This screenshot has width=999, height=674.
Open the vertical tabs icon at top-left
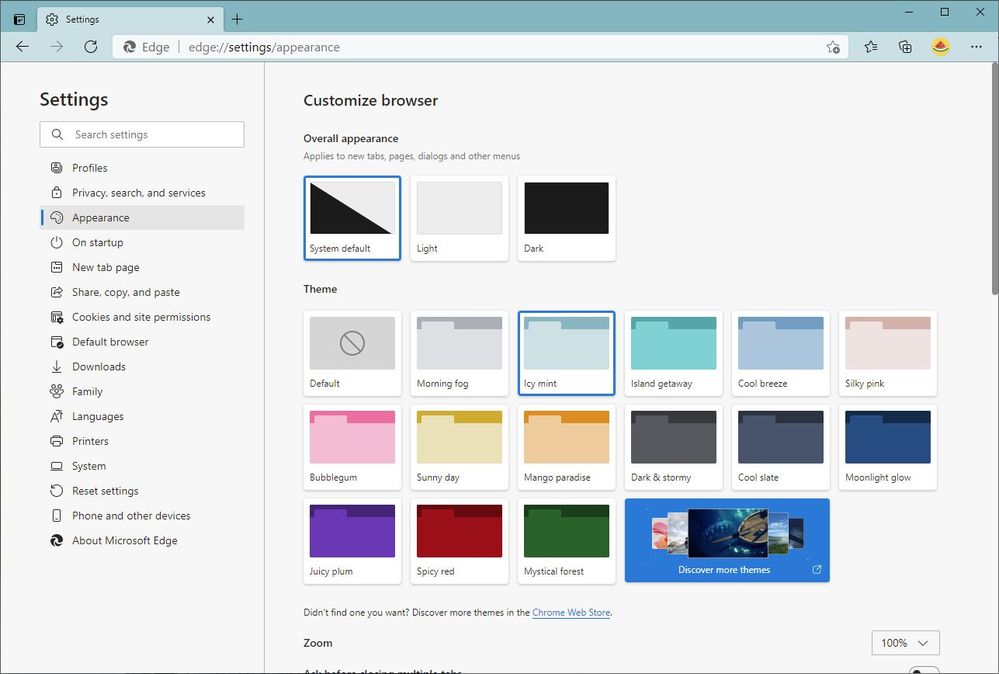20,19
